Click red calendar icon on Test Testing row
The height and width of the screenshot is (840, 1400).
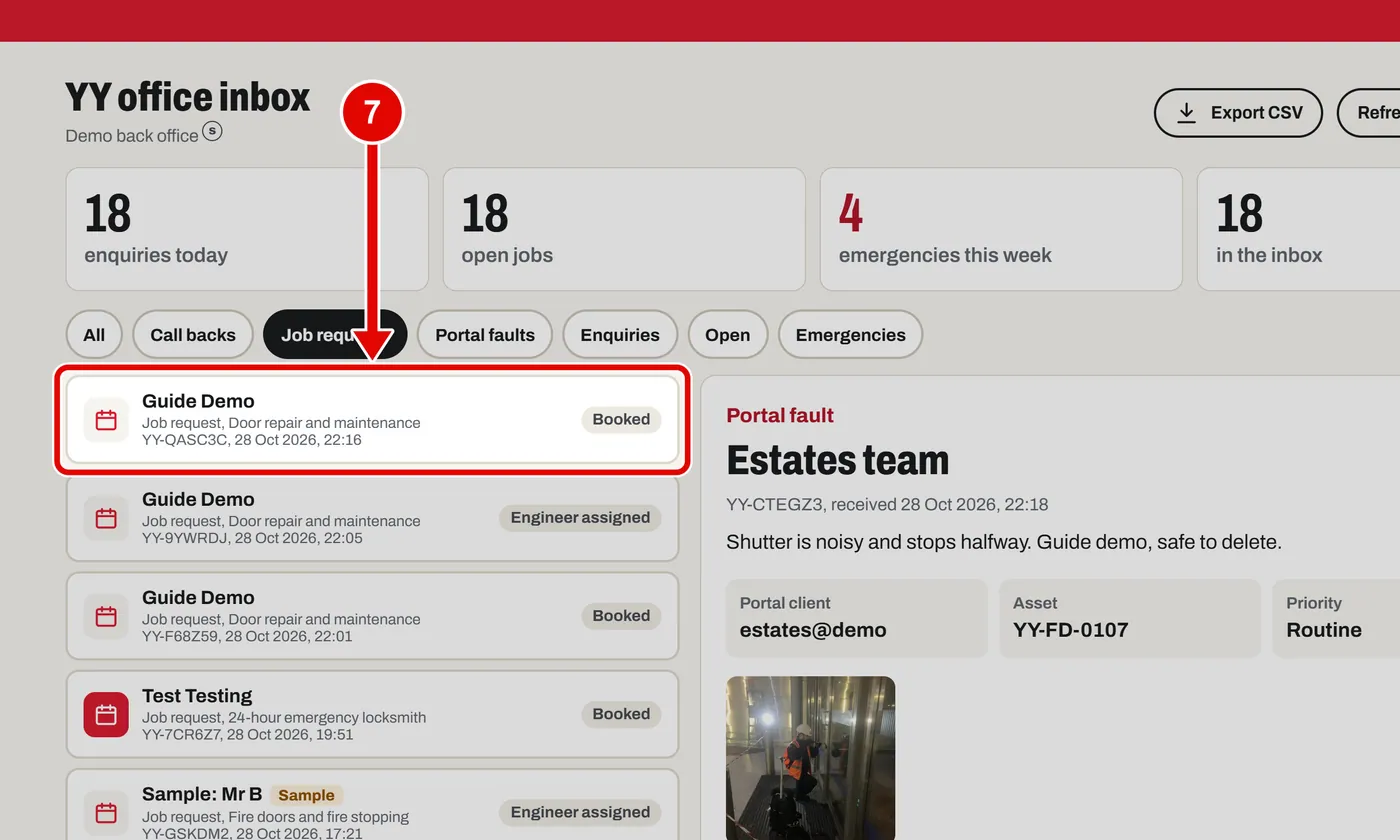tap(106, 714)
